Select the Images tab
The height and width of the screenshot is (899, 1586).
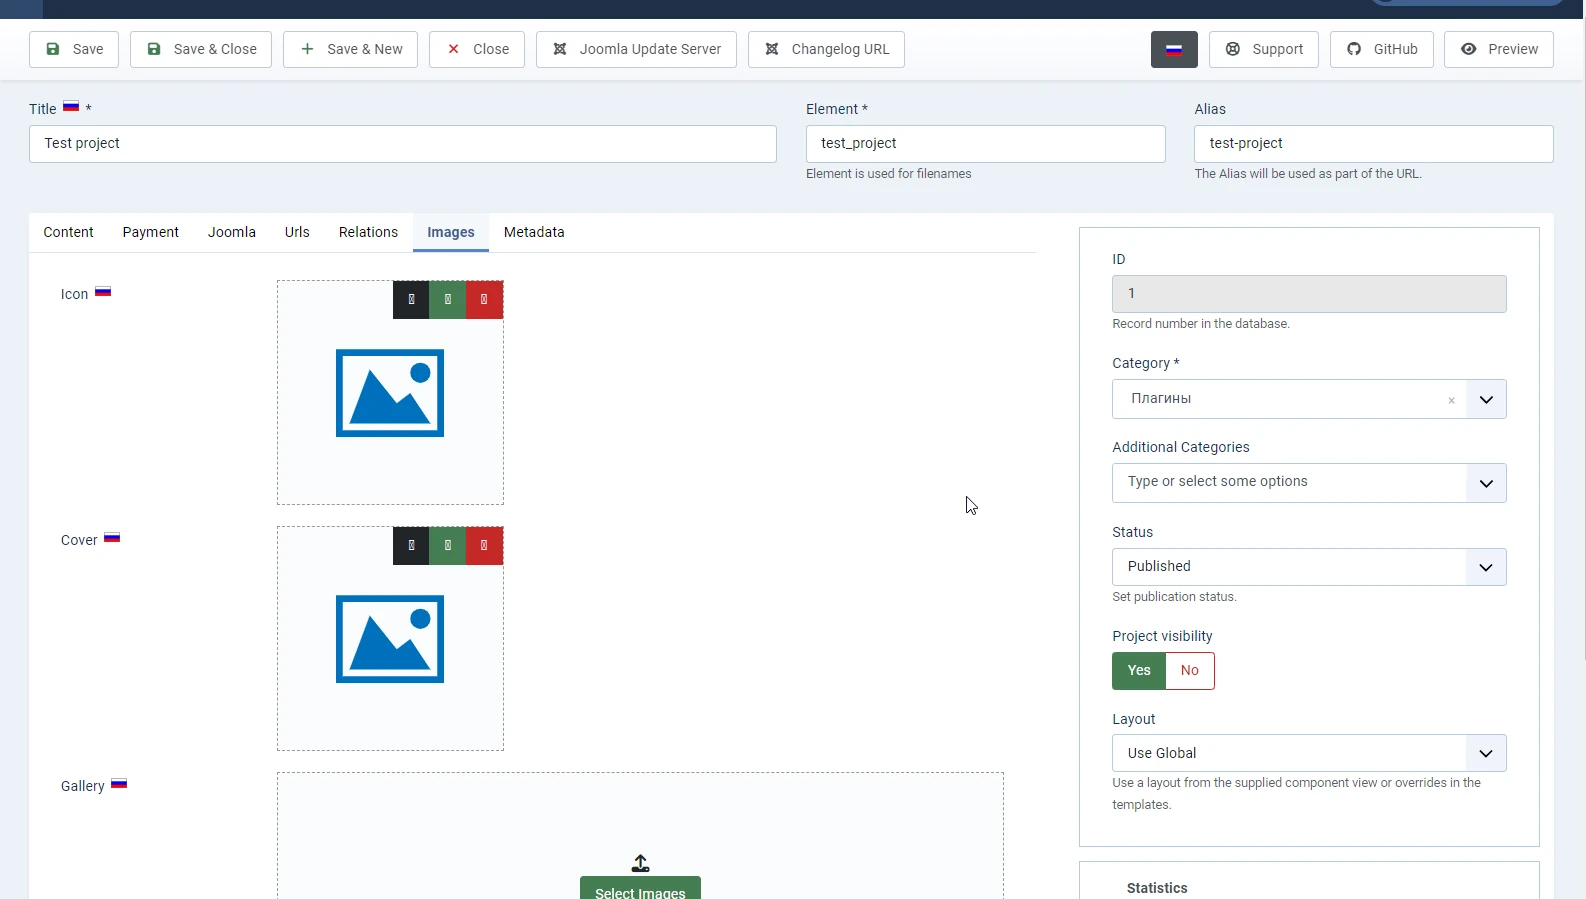451,232
